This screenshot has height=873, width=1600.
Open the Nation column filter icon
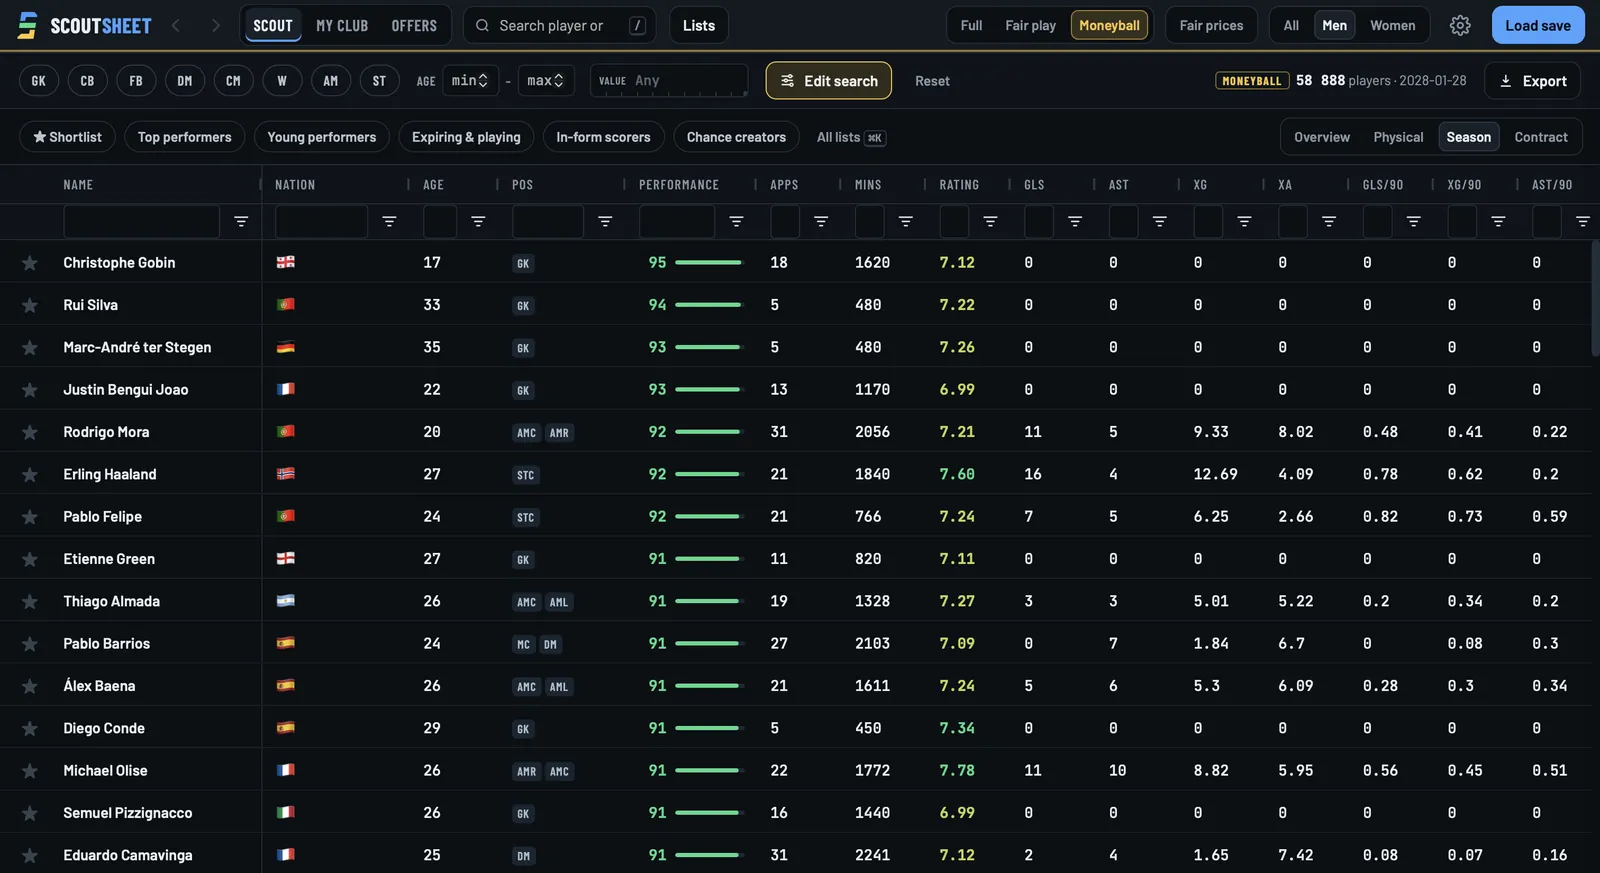pyautogui.click(x=389, y=221)
